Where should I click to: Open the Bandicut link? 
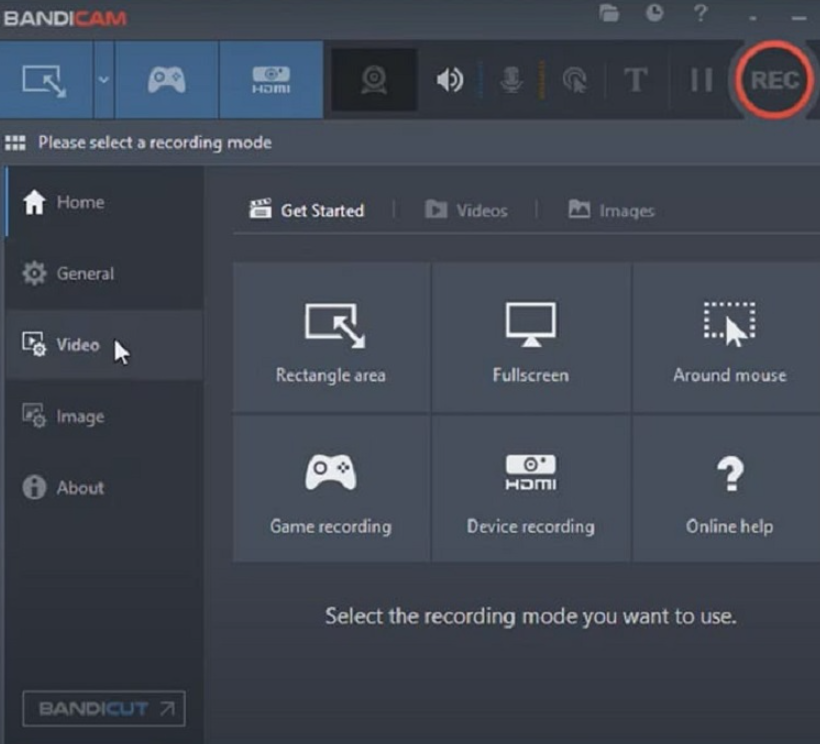104,709
